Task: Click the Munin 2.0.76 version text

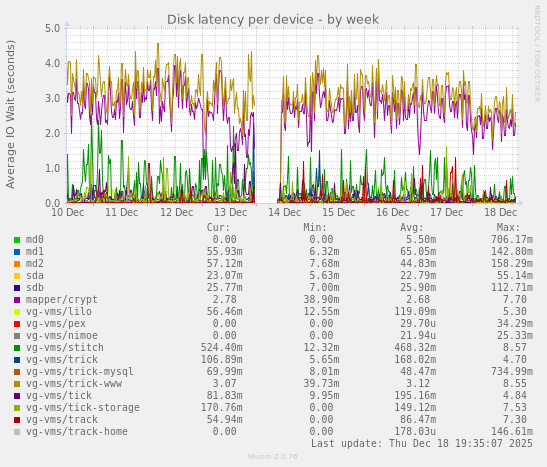Action: click(x=273, y=457)
